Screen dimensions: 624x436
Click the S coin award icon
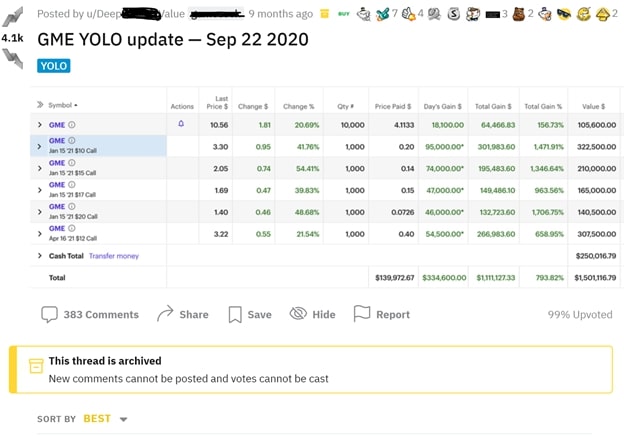click(x=453, y=14)
